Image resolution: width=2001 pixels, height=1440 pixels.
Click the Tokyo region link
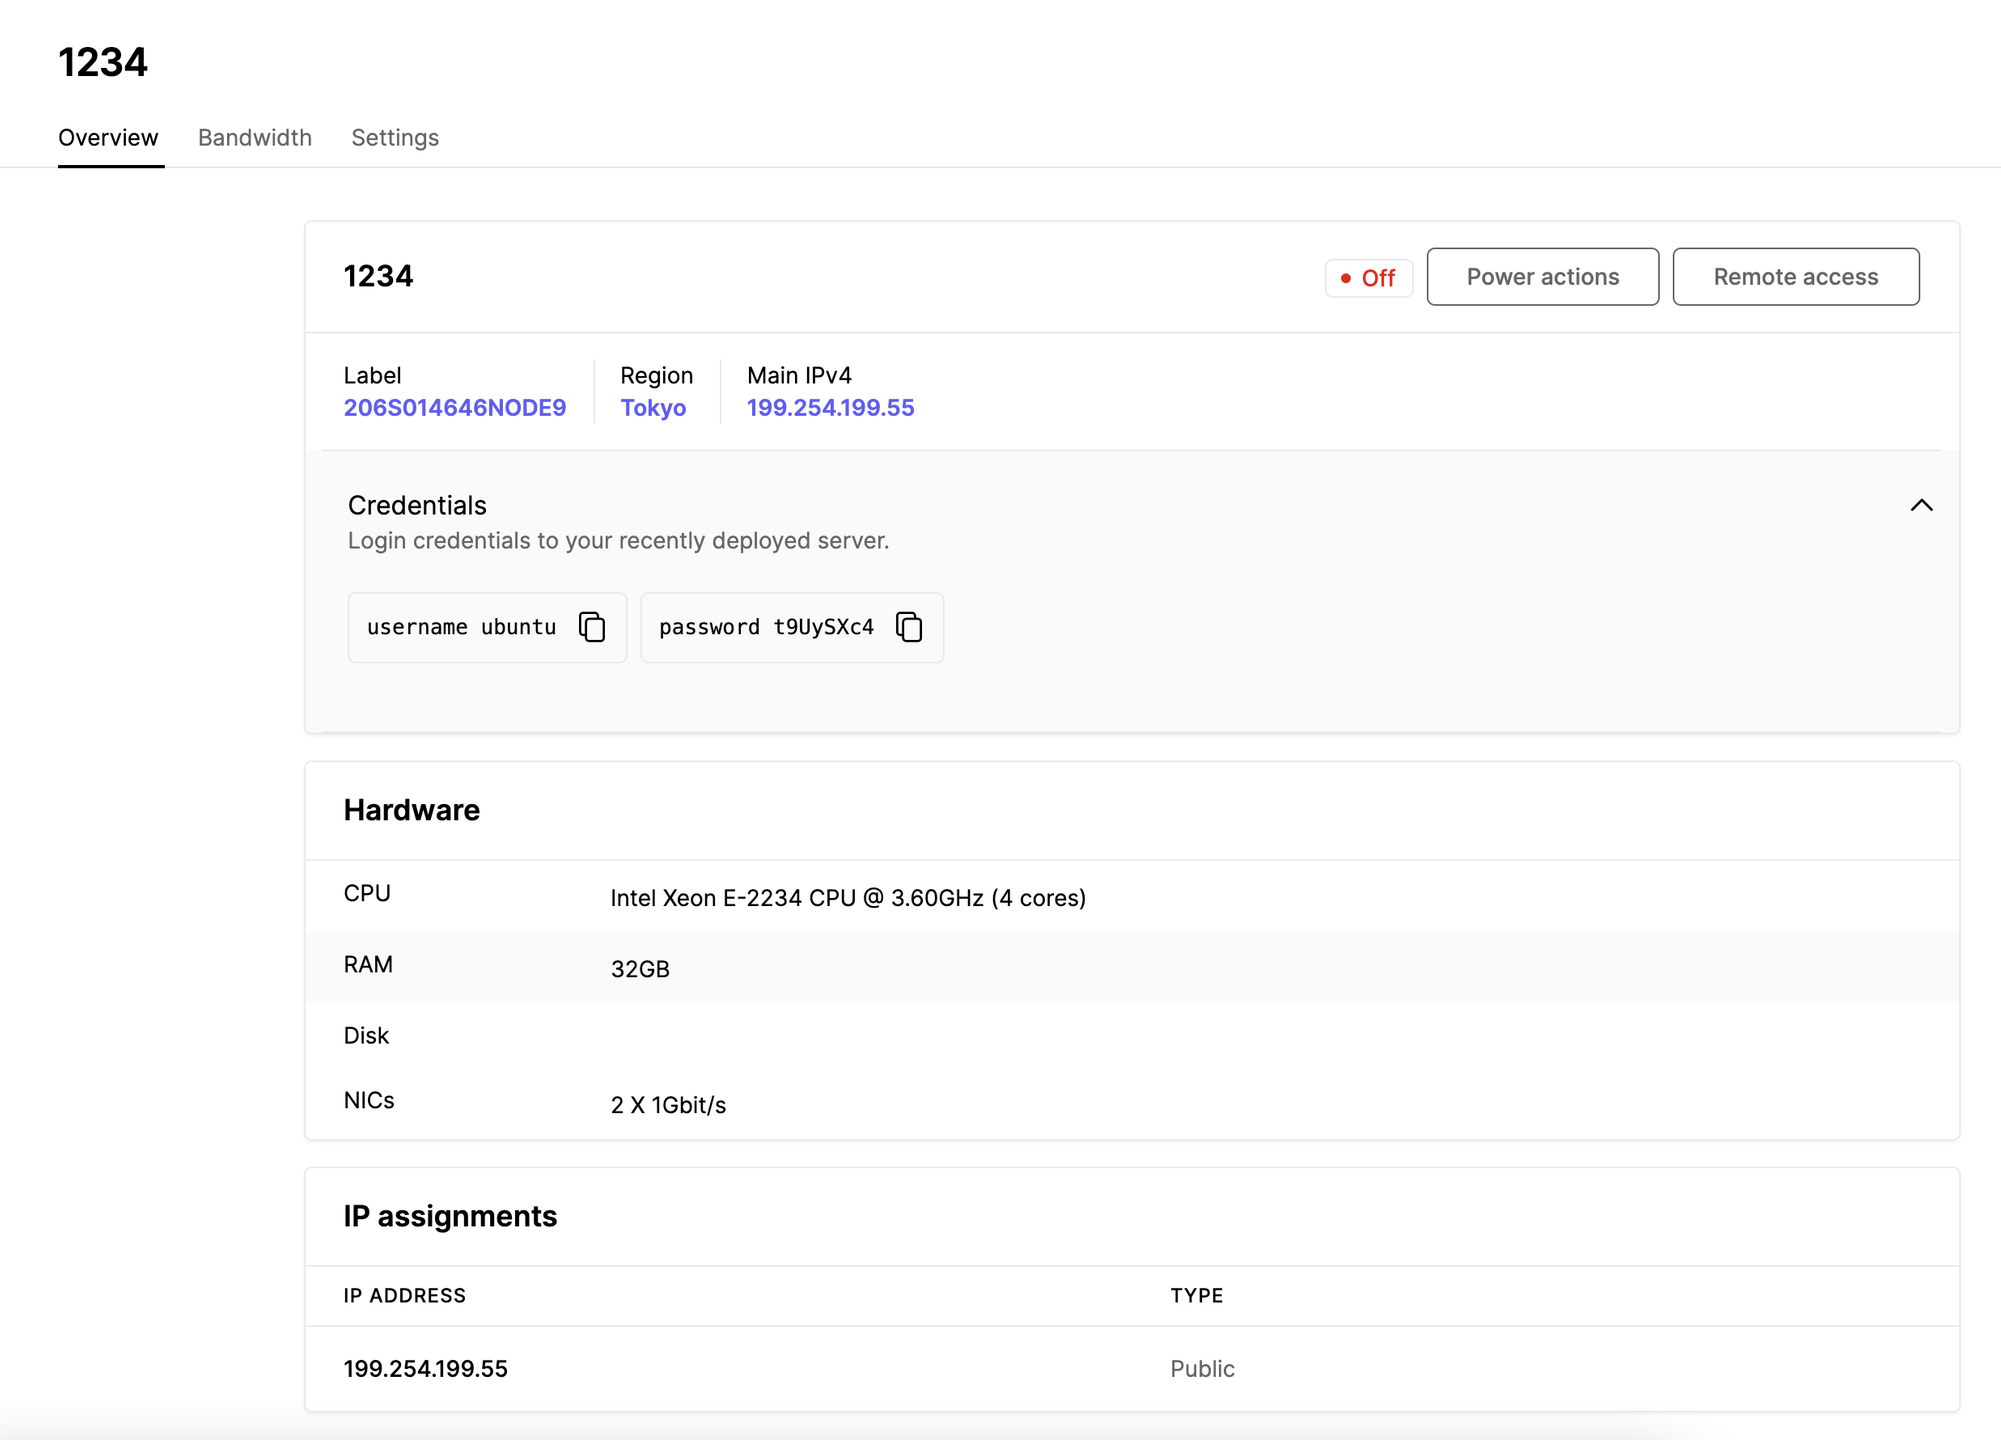click(x=653, y=408)
